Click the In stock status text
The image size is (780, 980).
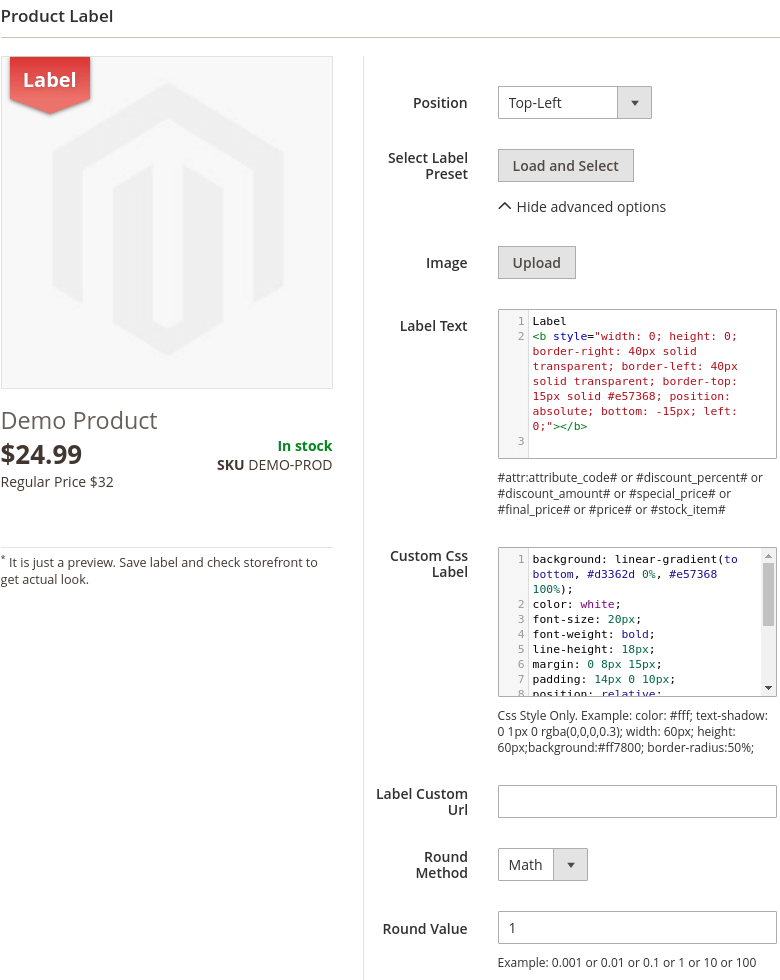pyautogui.click(x=305, y=446)
